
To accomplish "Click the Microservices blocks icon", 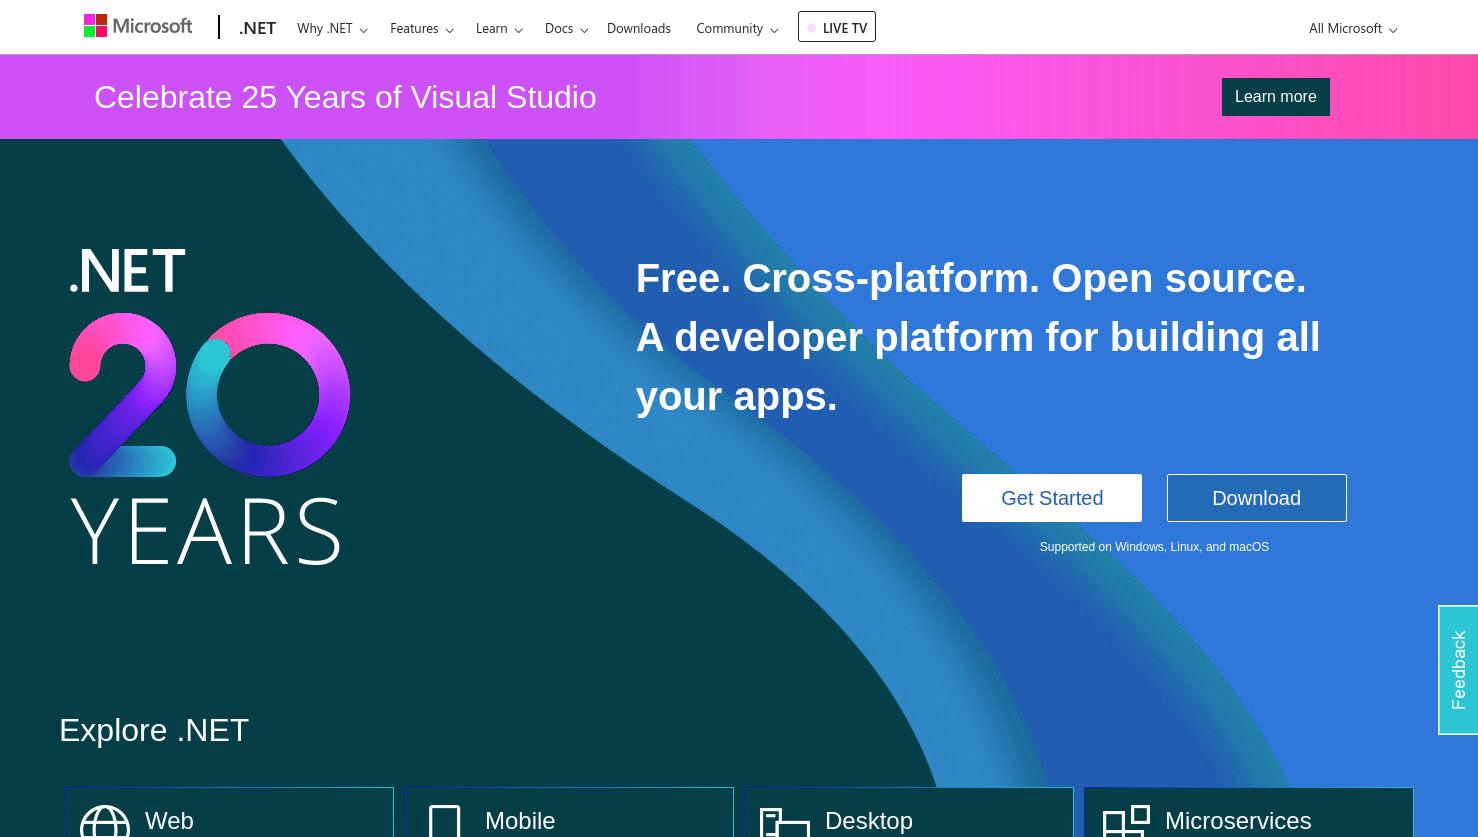I will 1126,821.
